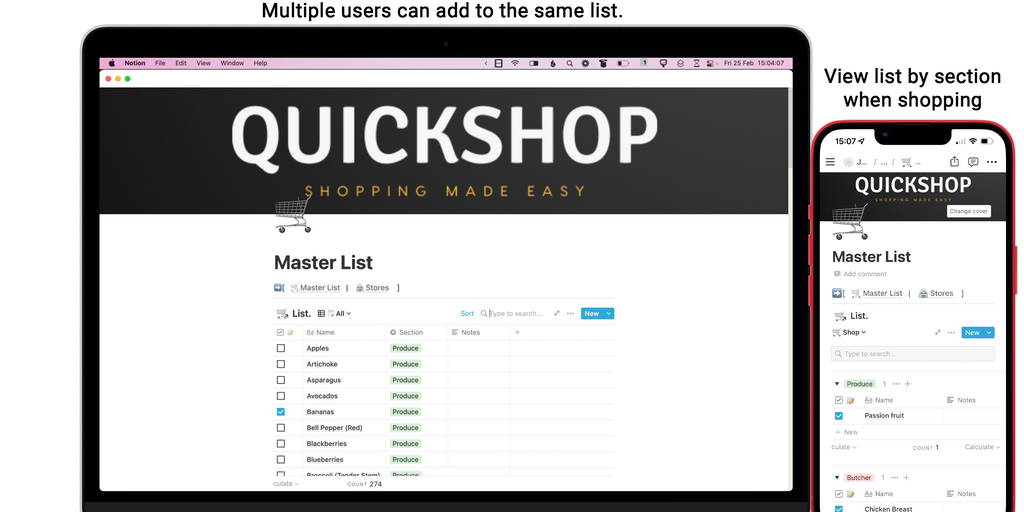Check the Artichoke checkbox
Image resolution: width=1024 pixels, height=512 pixels.
(x=281, y=364)
